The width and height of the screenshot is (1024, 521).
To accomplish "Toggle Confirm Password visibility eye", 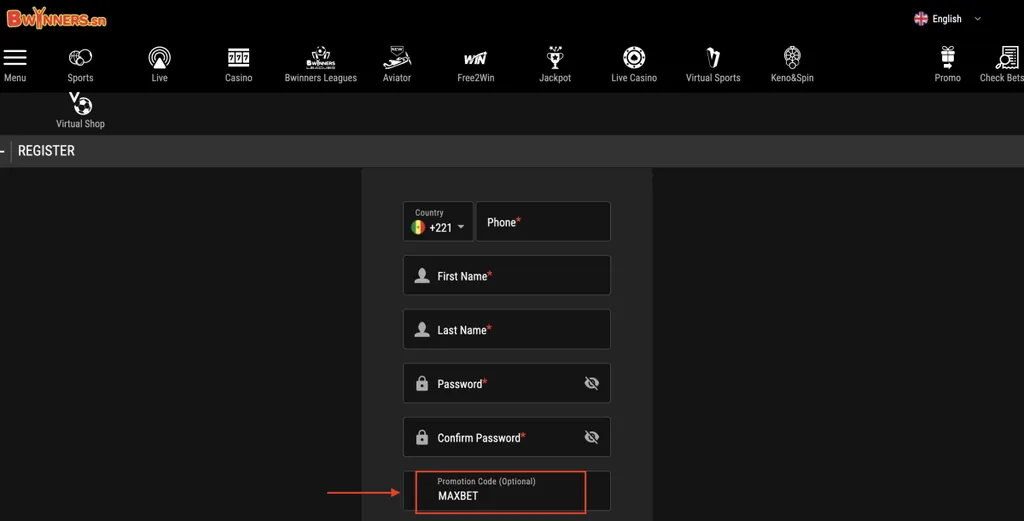I will pos(591,437).
